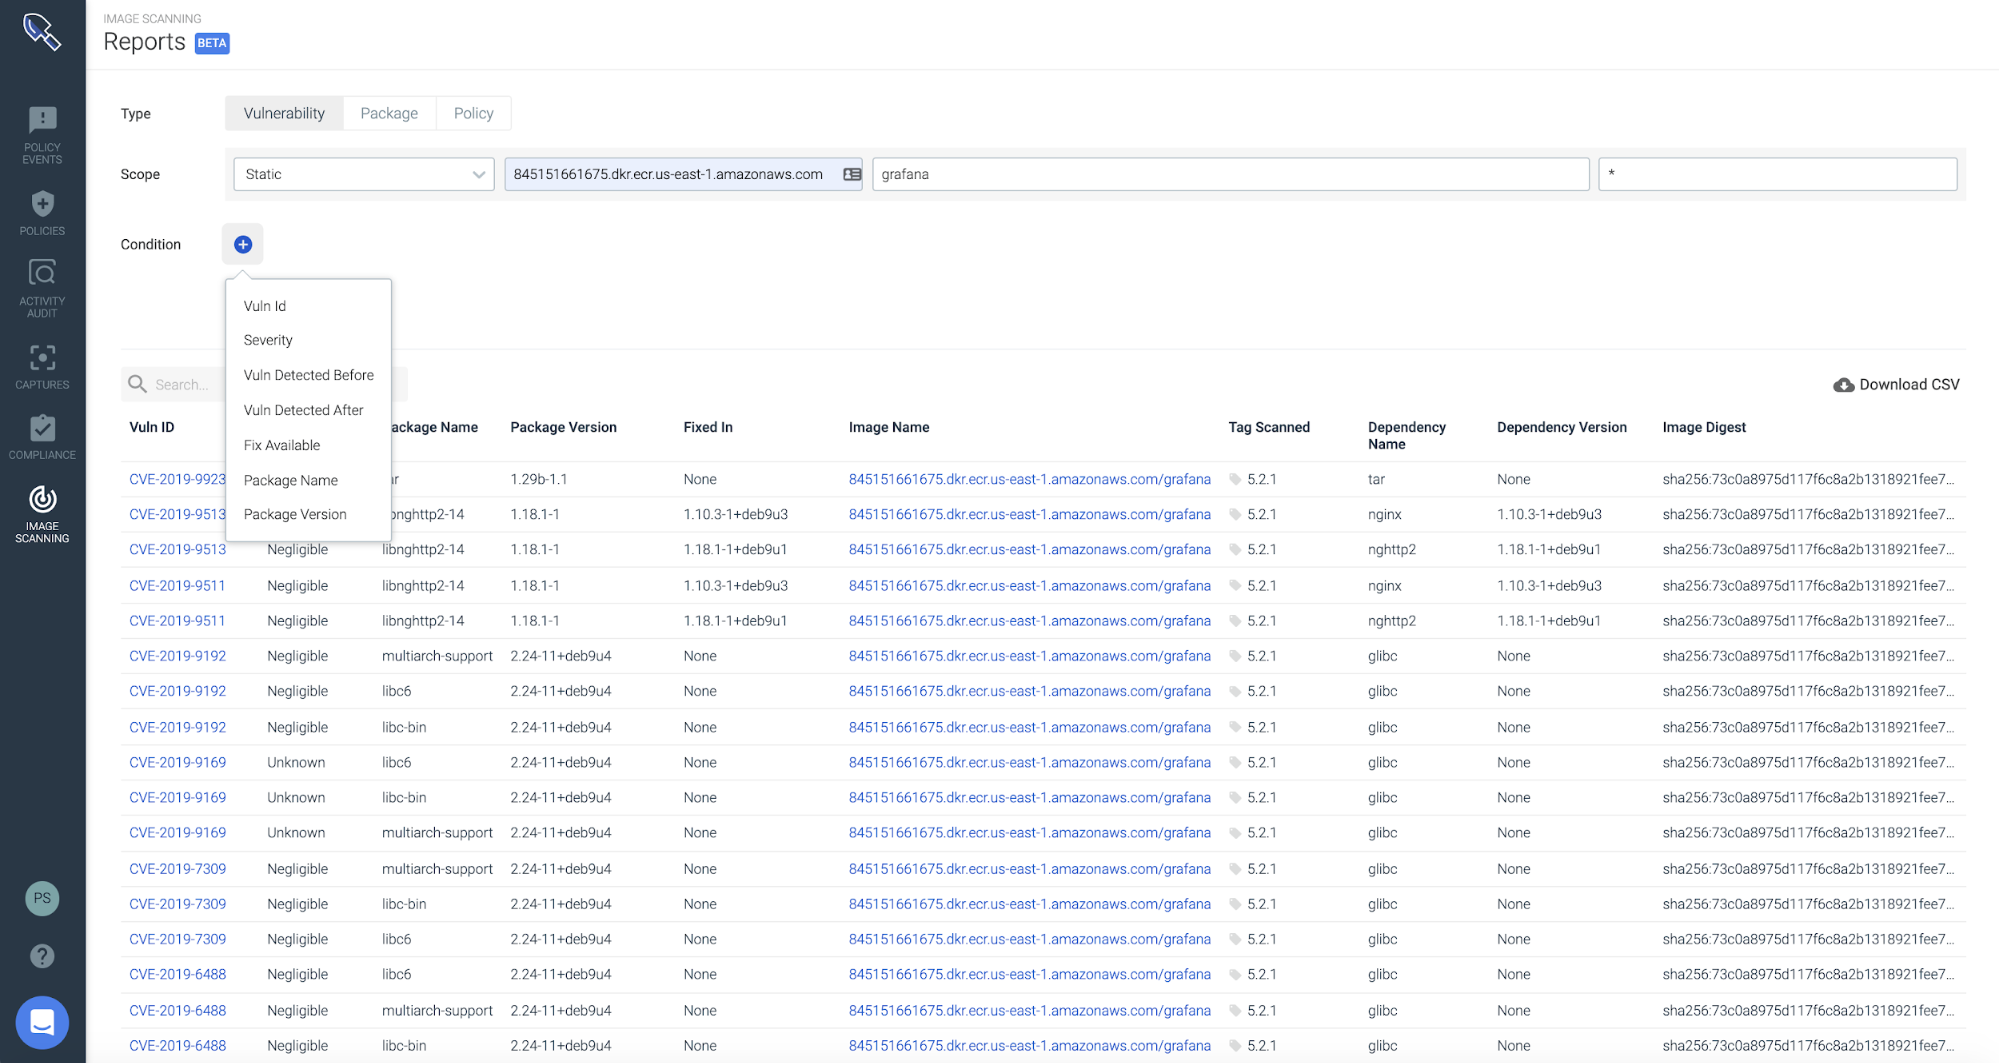The height and width of the screenshot is (1063, 1999).
Task: Open the Policies section from the sidebar
Action: [41, 212]
